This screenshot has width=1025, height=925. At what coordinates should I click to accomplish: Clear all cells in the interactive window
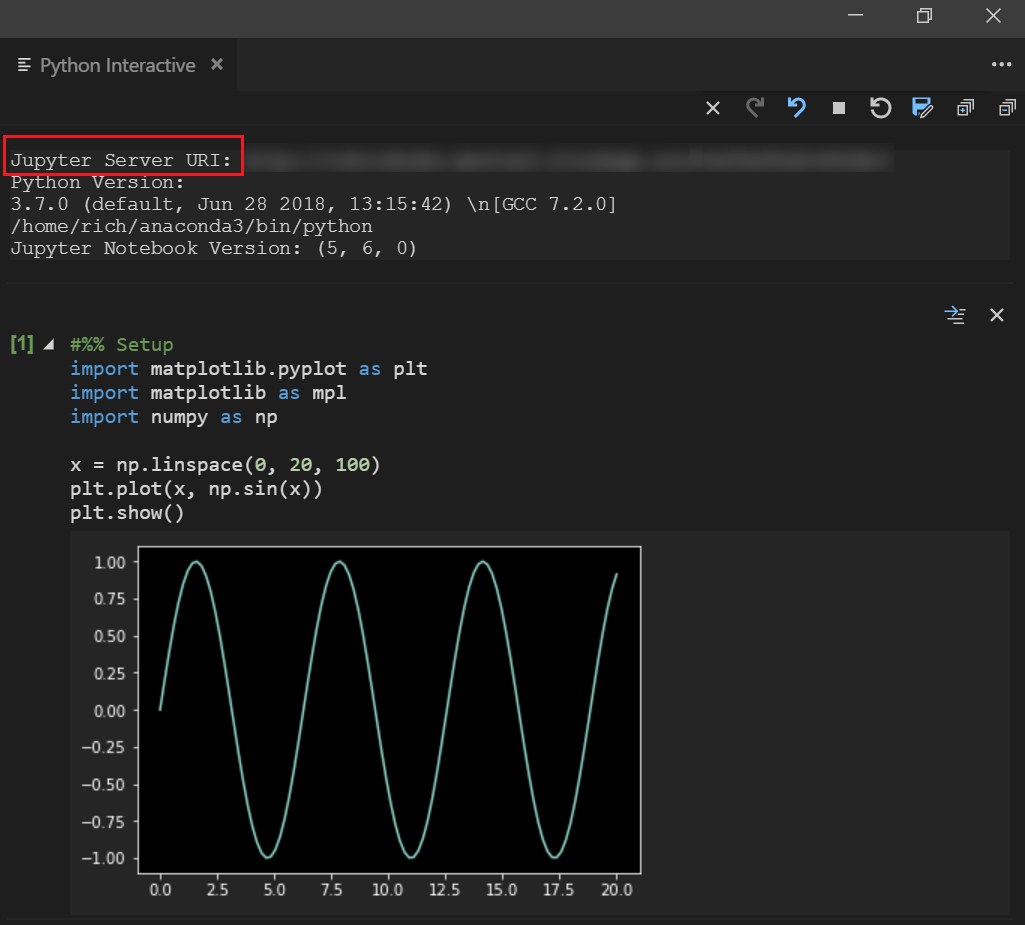712,107
